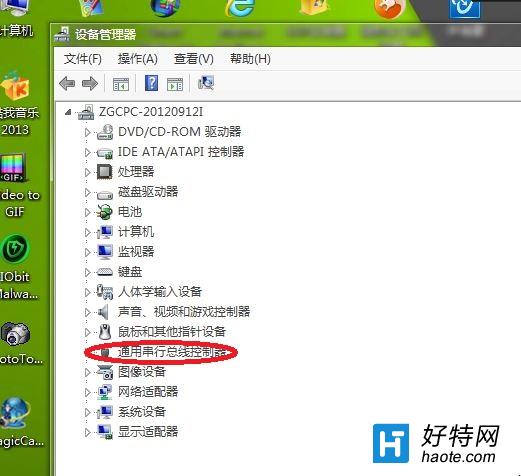This screenshot has width=521, height=476.
Task: Click the scan for hardware changes icon
Action: pos(206,83)
